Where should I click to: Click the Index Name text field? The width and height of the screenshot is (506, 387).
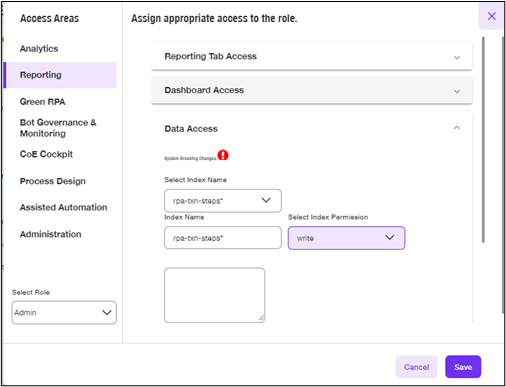[x=223, y=238]
